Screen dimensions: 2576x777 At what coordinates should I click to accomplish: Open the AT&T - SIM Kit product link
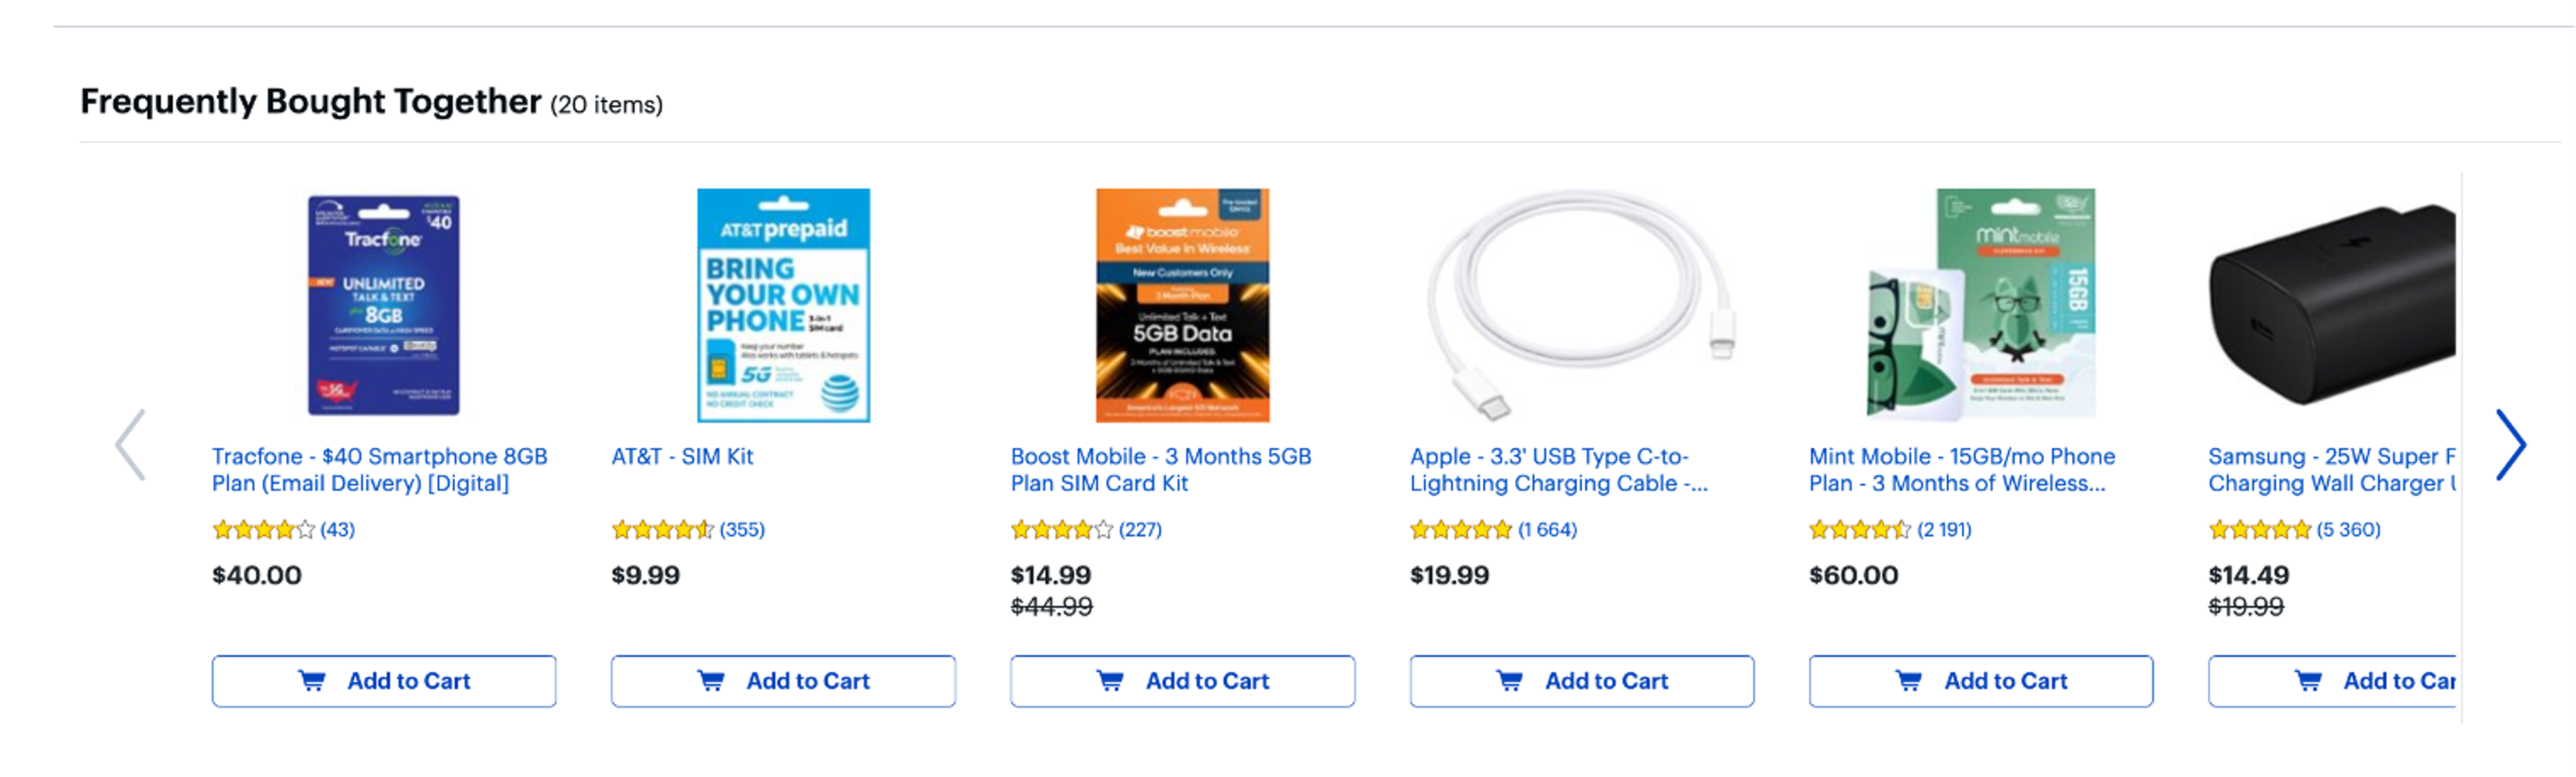683,457
